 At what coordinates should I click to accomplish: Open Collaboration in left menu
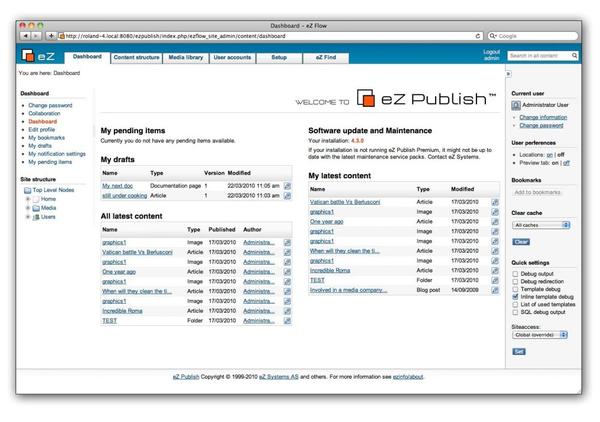click(44, 114)
